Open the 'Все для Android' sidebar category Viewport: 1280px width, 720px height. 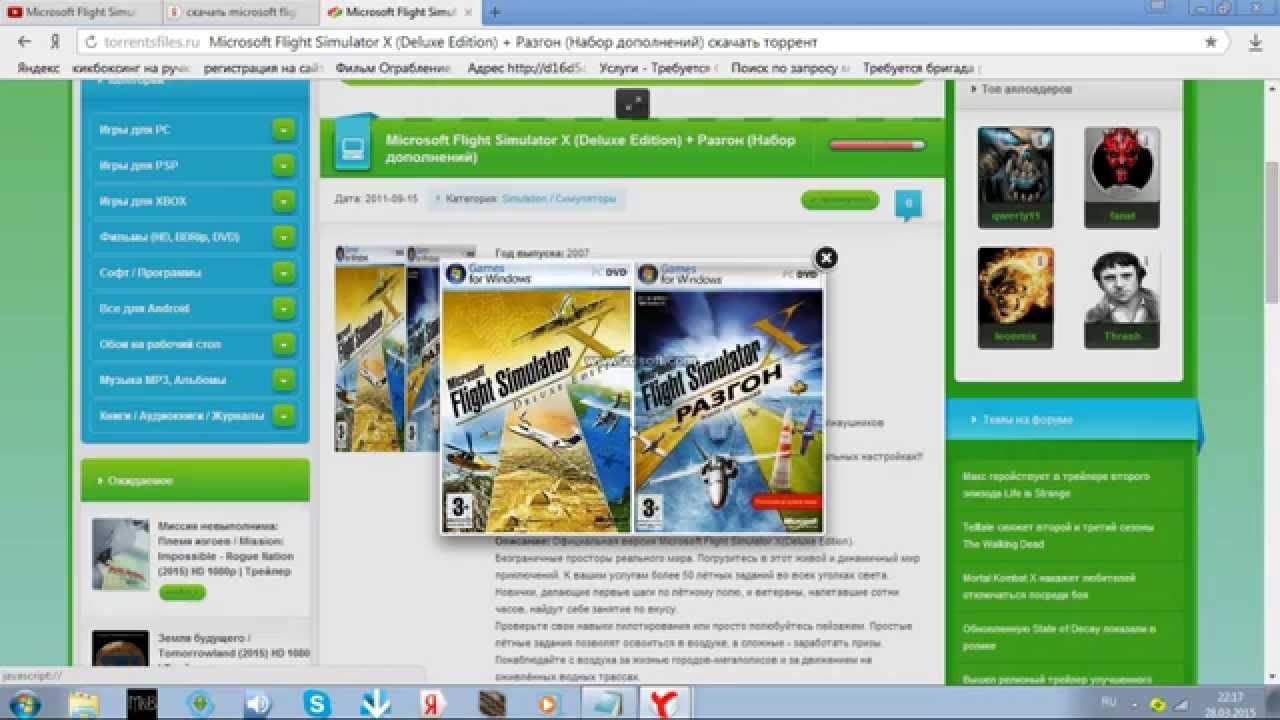[144, 309]
